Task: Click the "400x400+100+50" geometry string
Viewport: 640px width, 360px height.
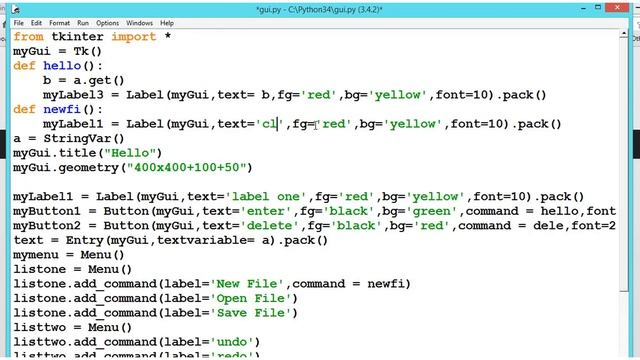Action: pyautogui.click(x=187, y=168)
